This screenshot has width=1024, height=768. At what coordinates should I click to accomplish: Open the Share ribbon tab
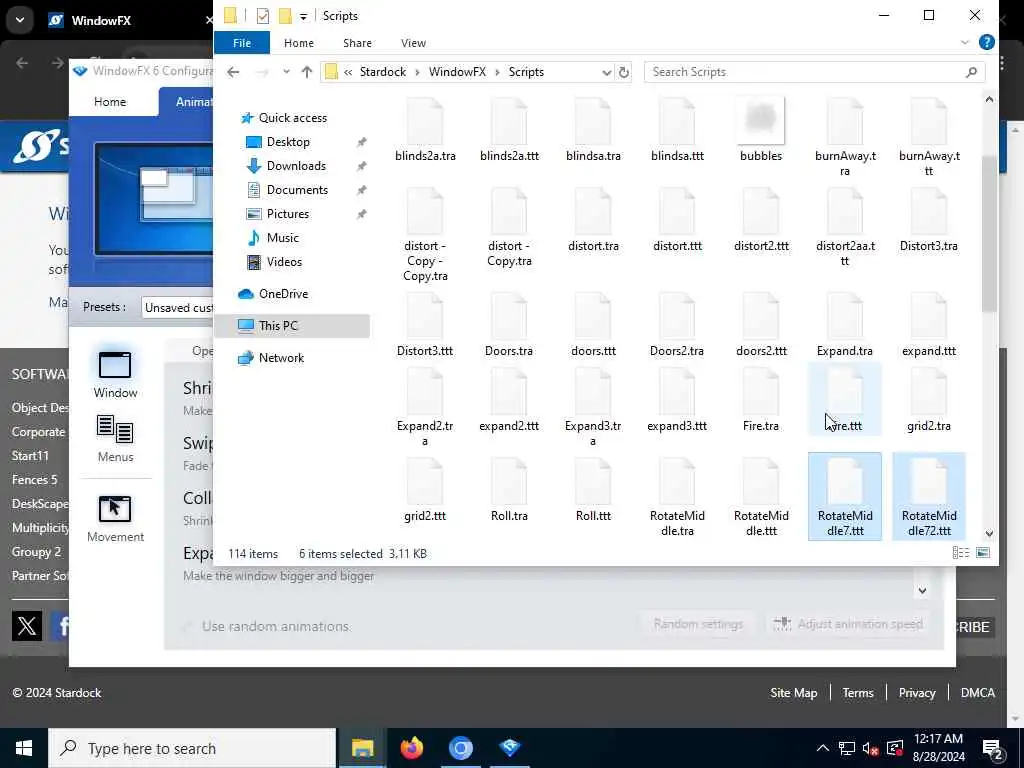[x=357, y=42]
